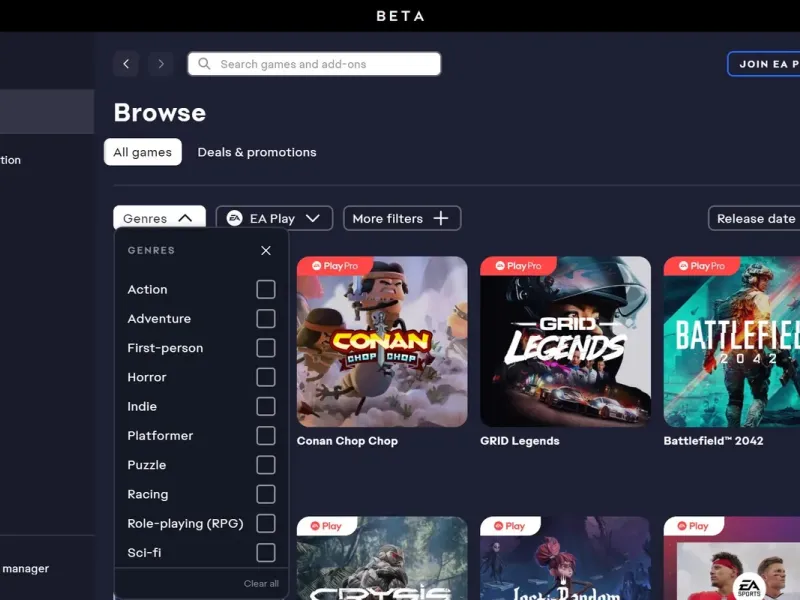Check the Indie genre checkbox
The height and width of the screenshot is (600, 800).
pos(266,407)
